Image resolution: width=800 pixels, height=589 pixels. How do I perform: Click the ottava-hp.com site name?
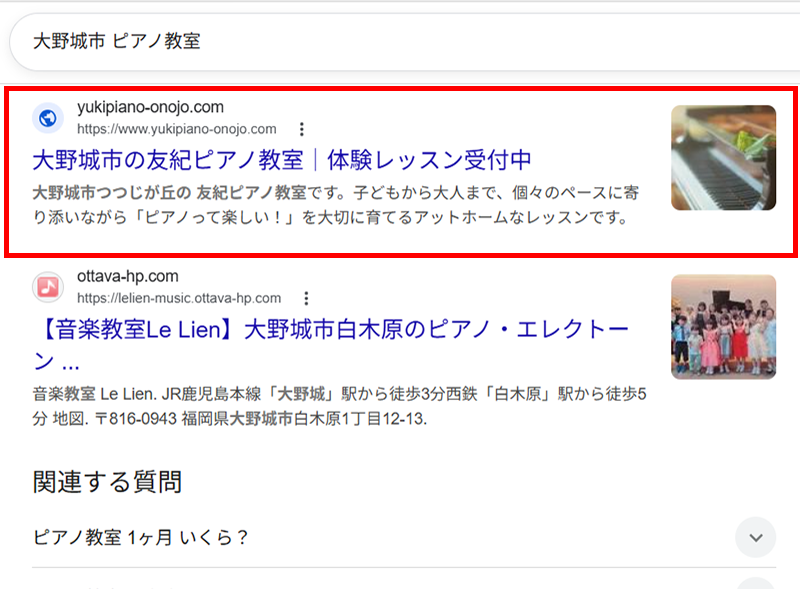point(128,276)
